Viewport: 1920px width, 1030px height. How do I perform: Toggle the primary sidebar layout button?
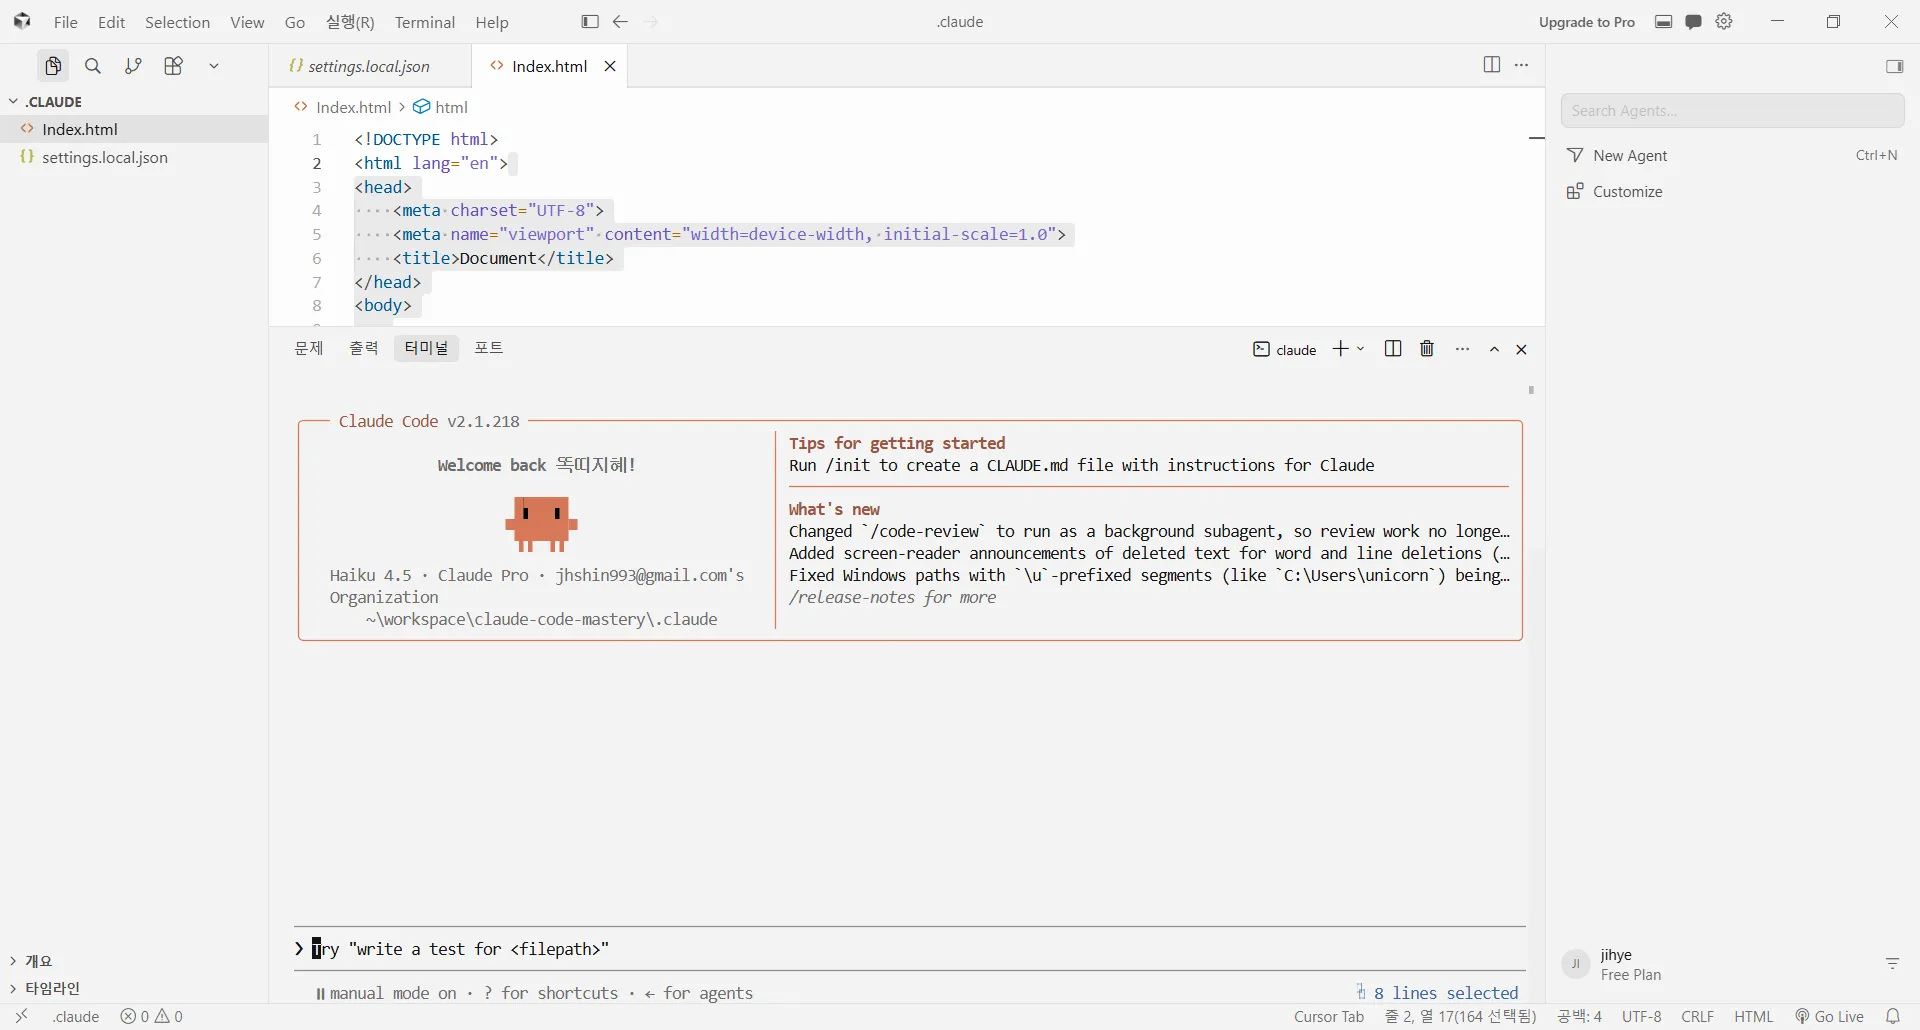[x=590, y=22]
